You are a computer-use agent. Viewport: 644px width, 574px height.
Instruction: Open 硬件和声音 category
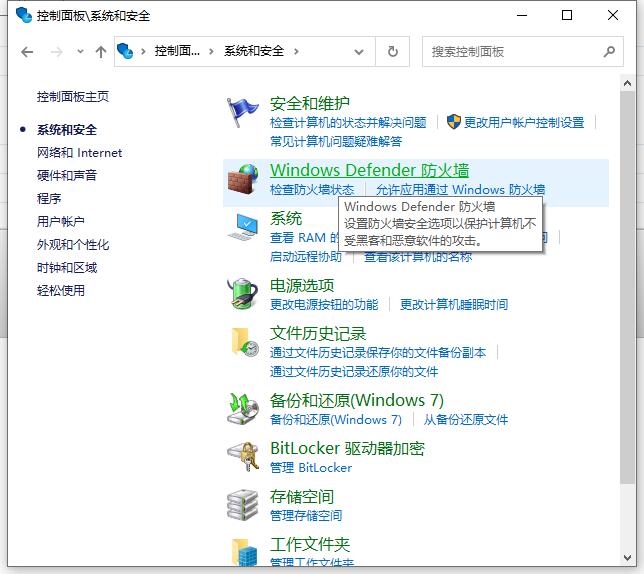tap(67, 176)
